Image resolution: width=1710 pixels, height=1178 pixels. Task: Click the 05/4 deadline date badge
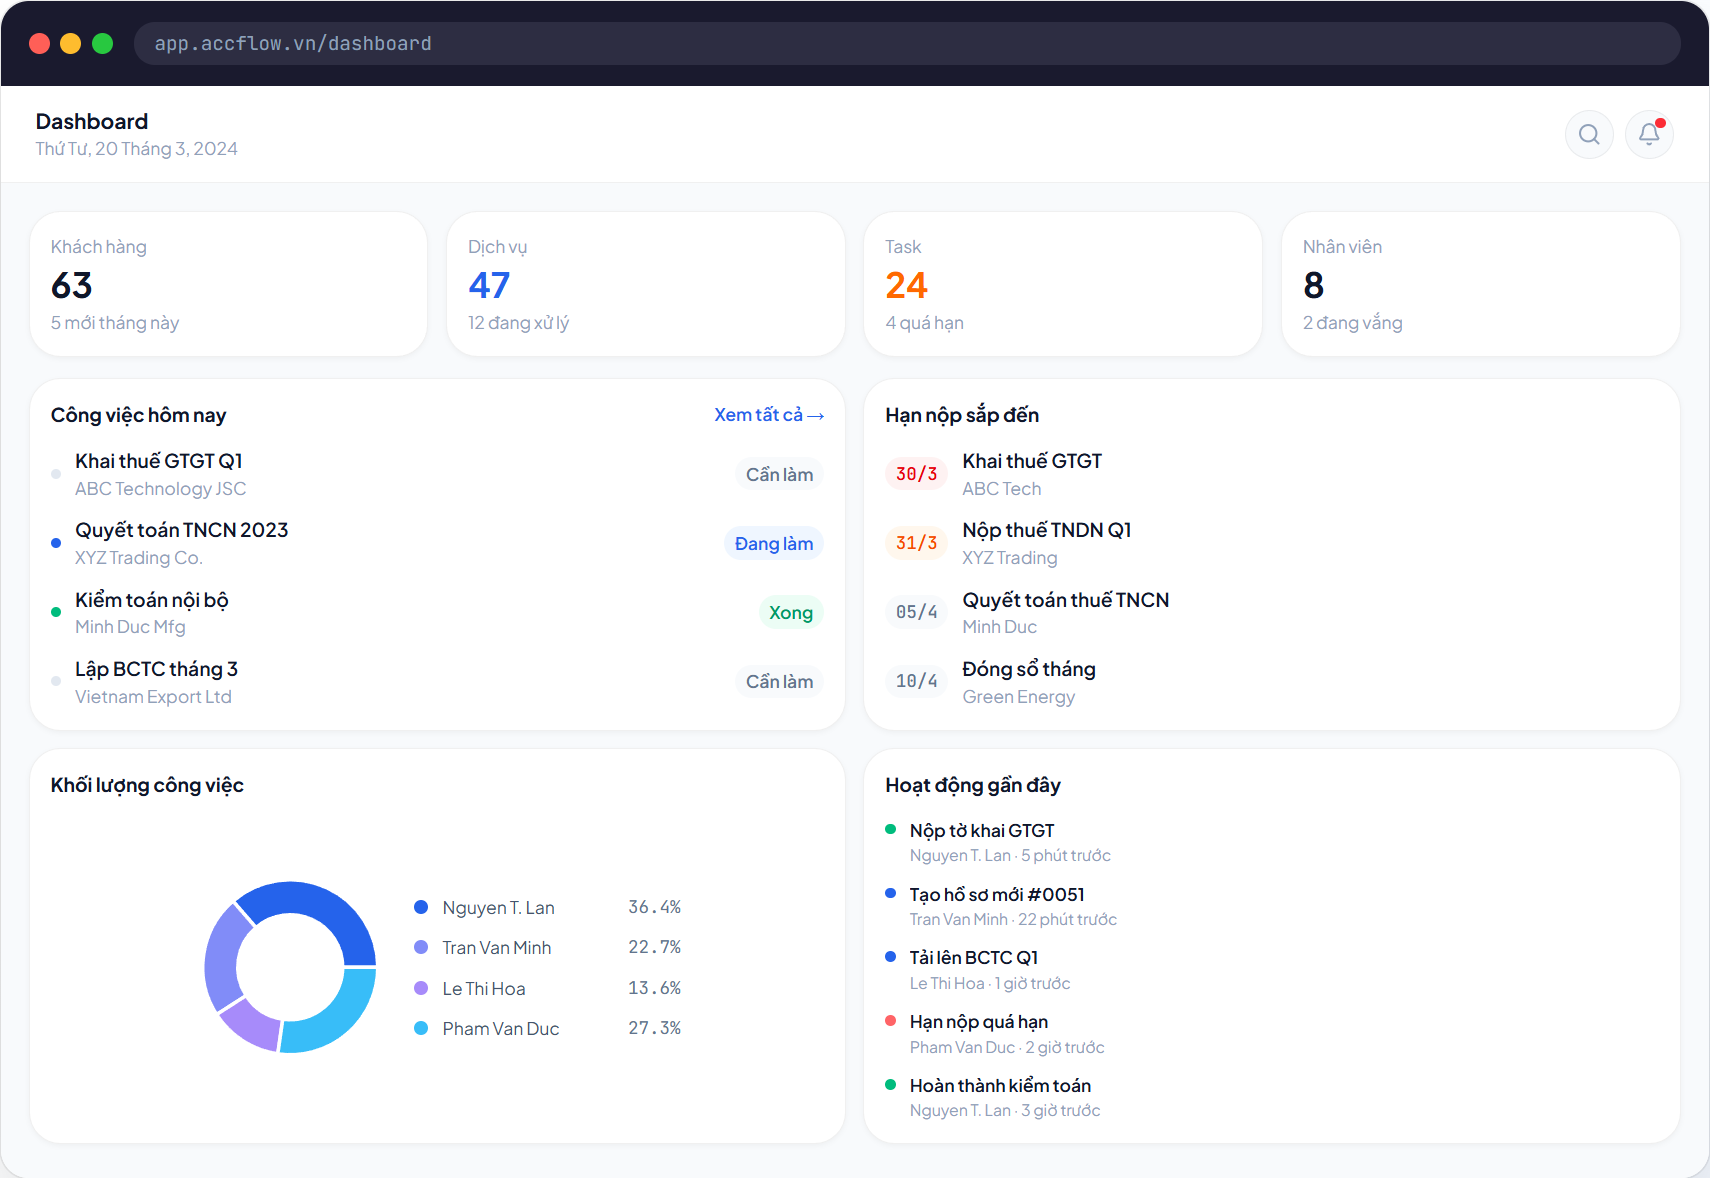pos(917,612)
